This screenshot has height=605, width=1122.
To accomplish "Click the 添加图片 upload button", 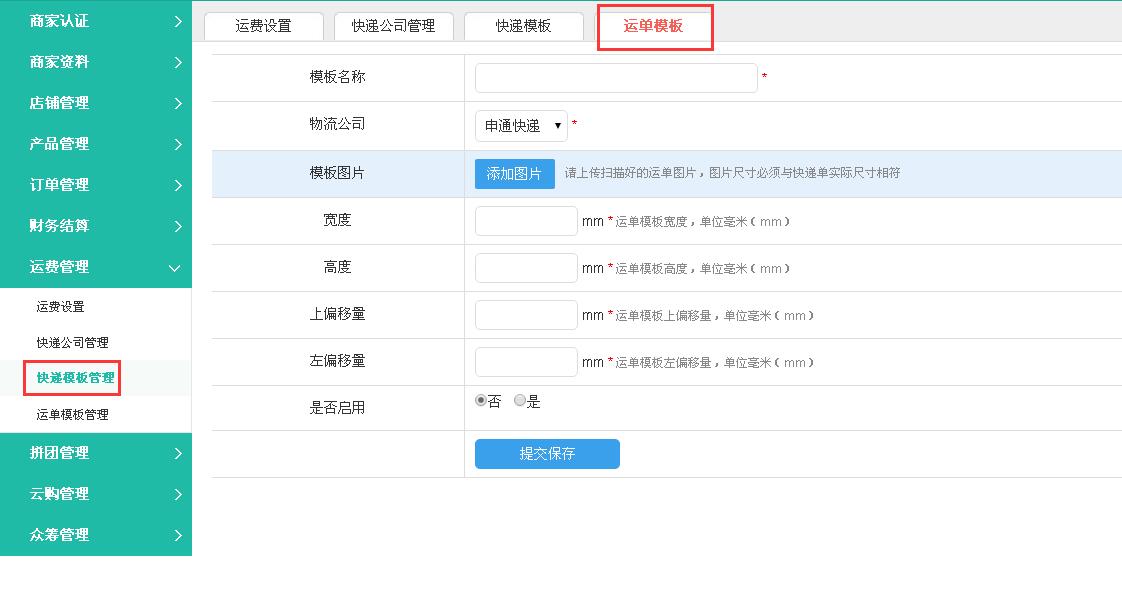I will [x=514, y=173].
